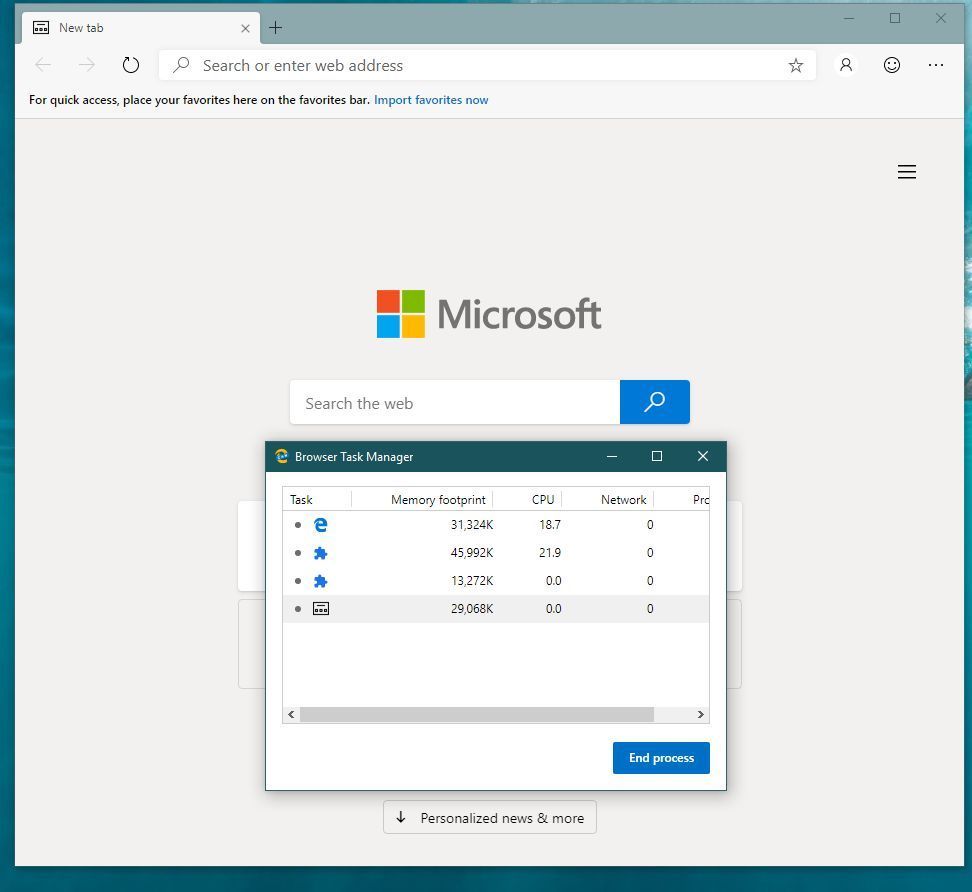Screen dimensions: 972x892
Task: Focus the Search the web box
Action: [x=455, y=402]
